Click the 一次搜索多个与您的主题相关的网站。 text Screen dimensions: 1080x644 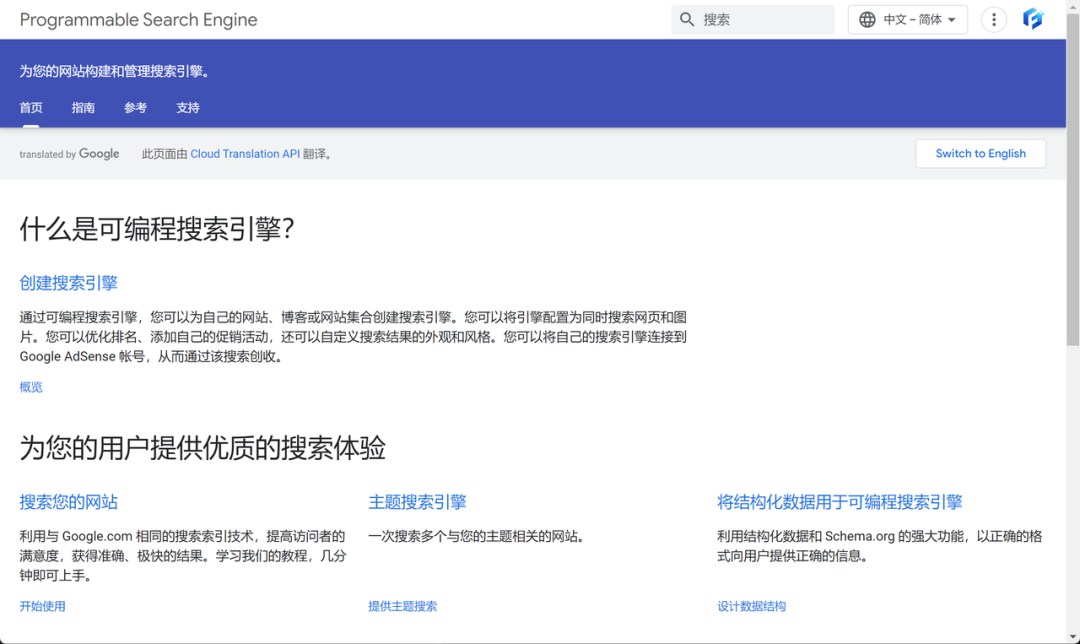tap(478, 536)
